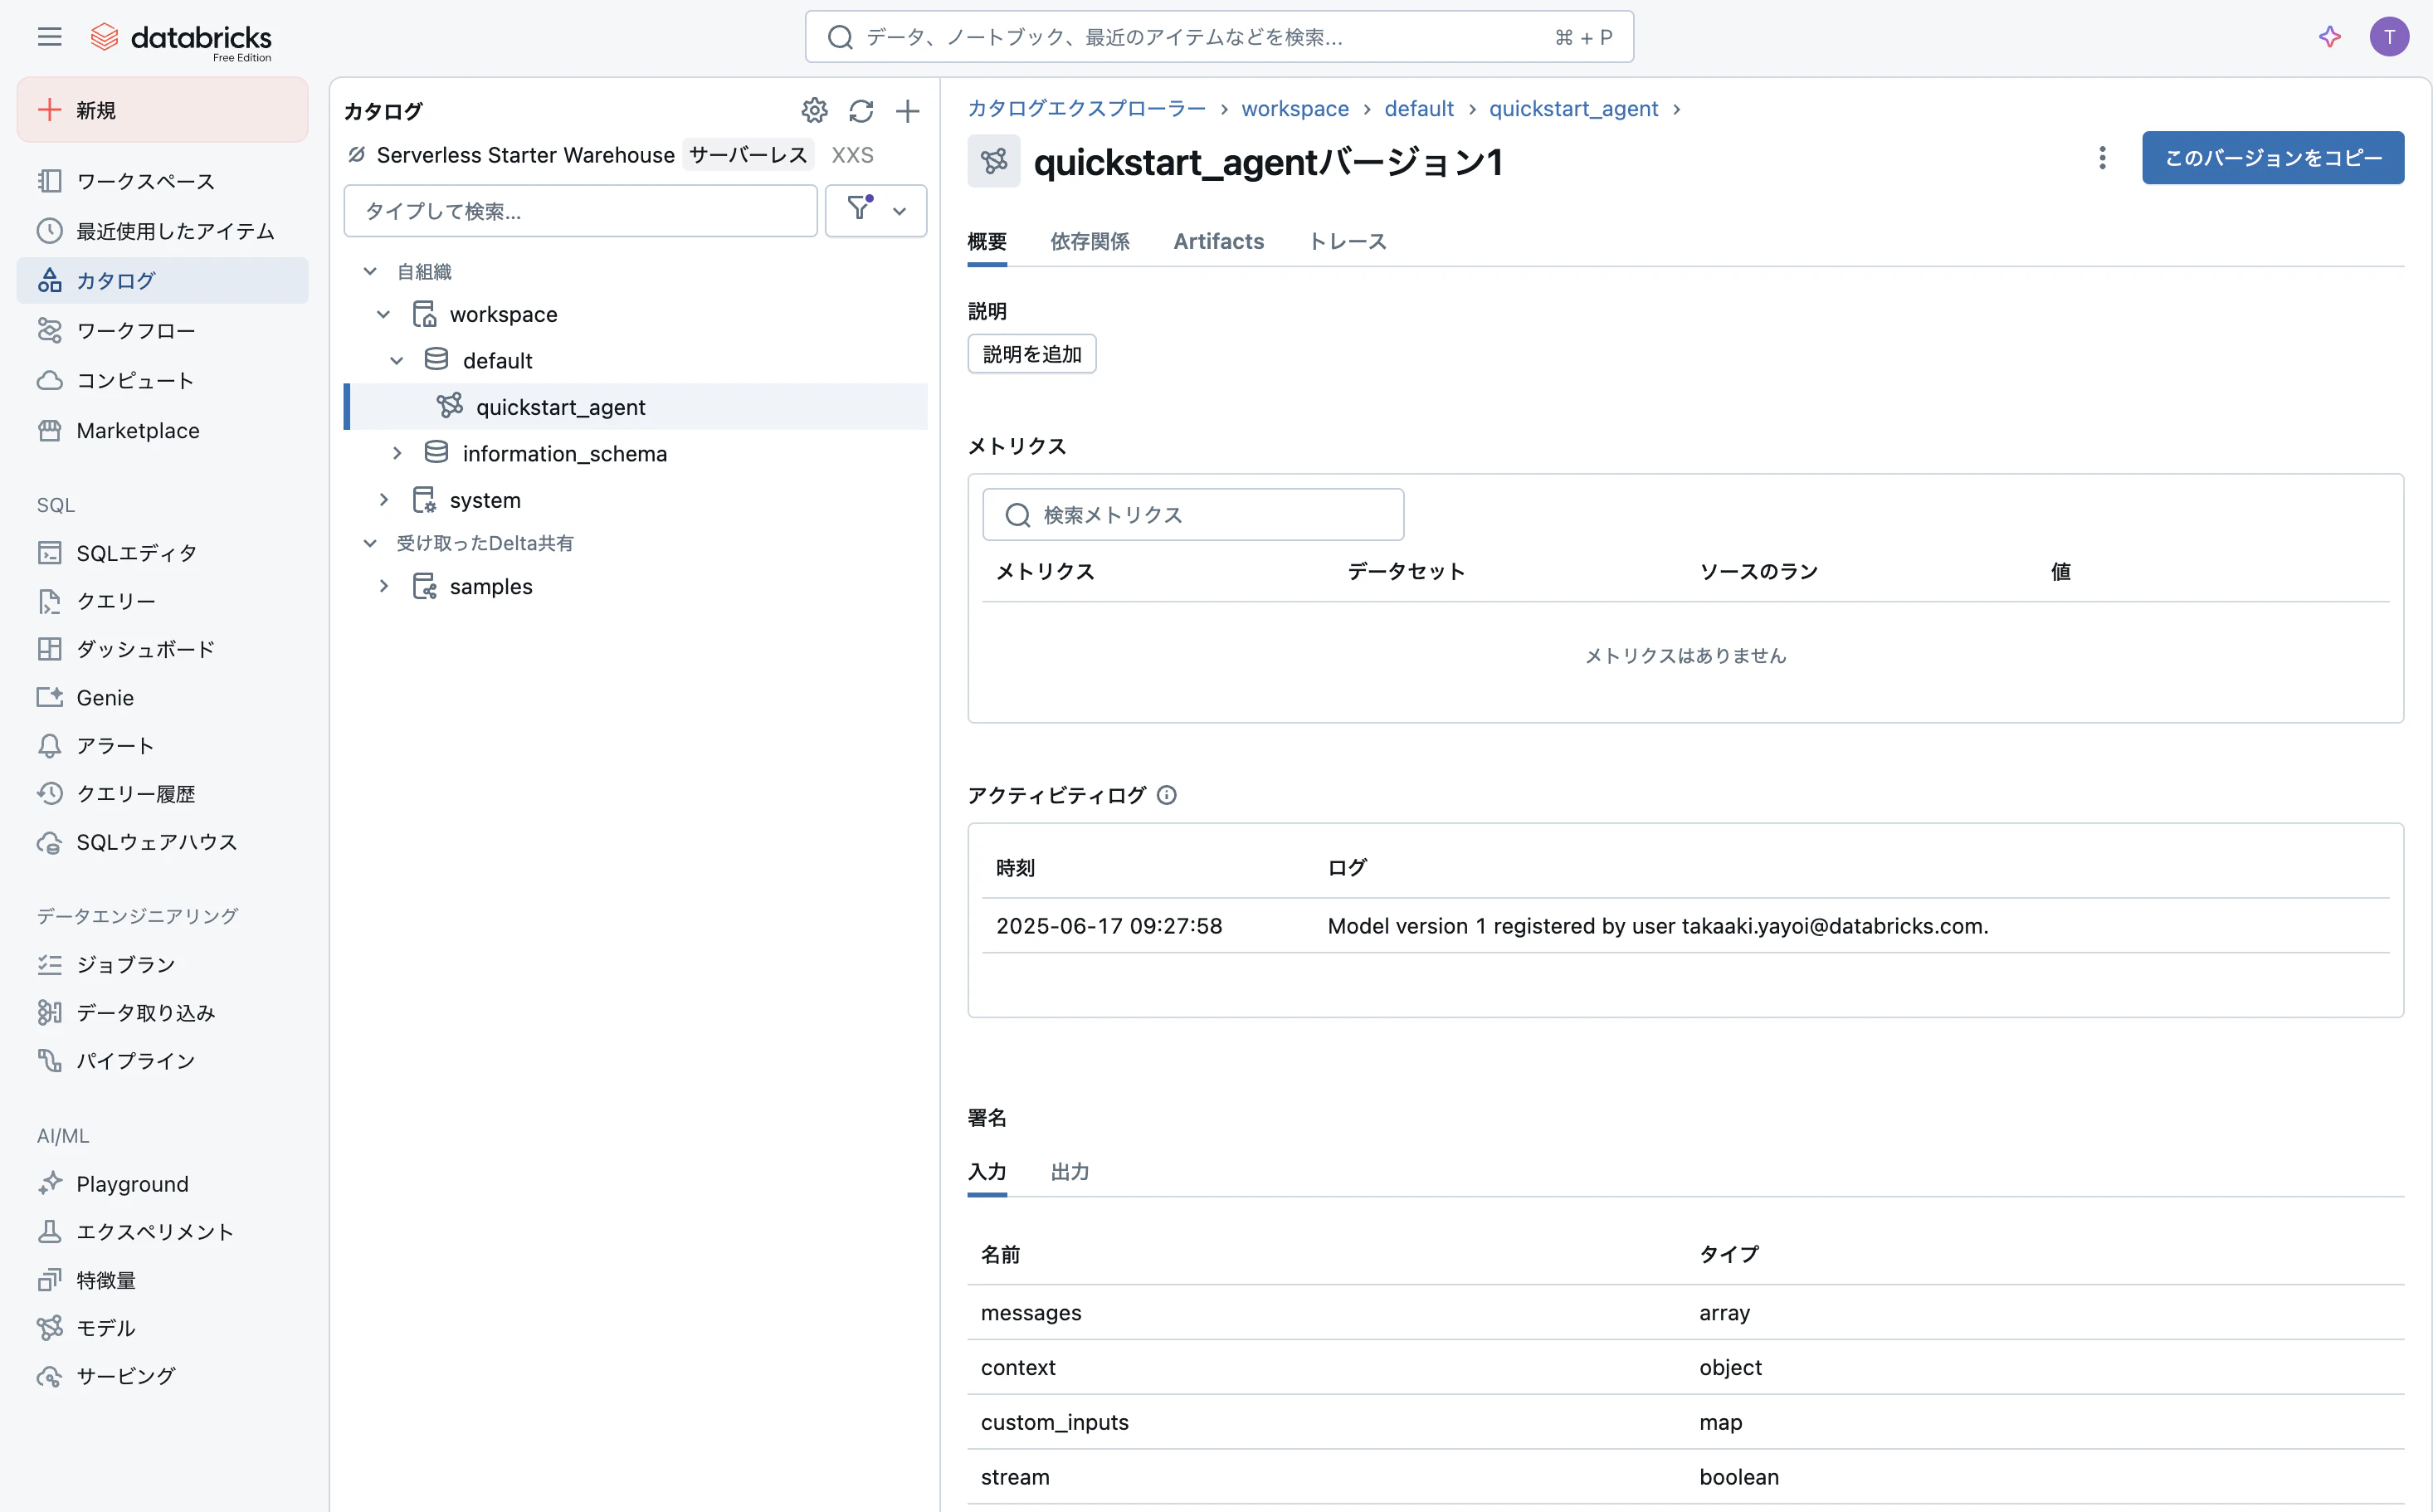Expand the system catalog node
The image size is (2433, 1512).
point(383,500)
